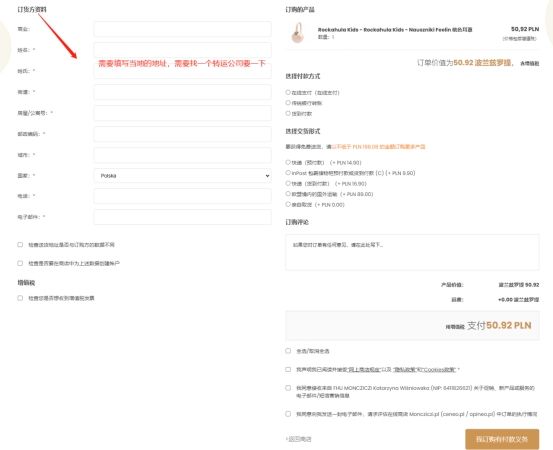
Task: Click the gold order with payment obligation button
Action: [502, 439]
